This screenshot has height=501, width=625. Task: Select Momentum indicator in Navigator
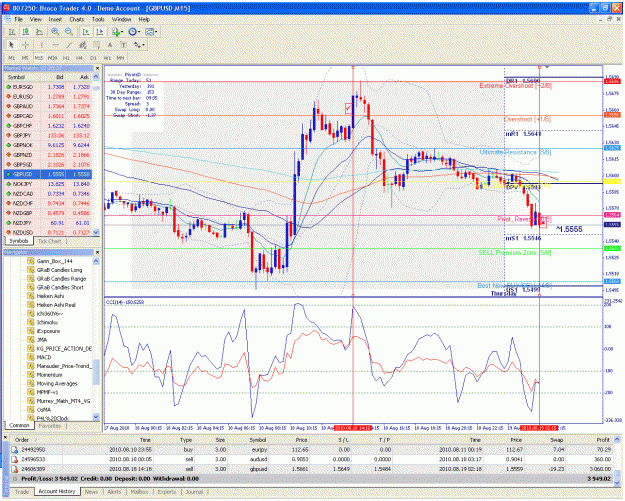(49, 375)
